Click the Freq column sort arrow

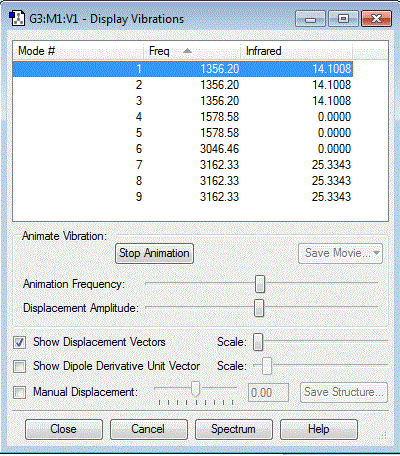pyautogui.click(x=187, y=51)
